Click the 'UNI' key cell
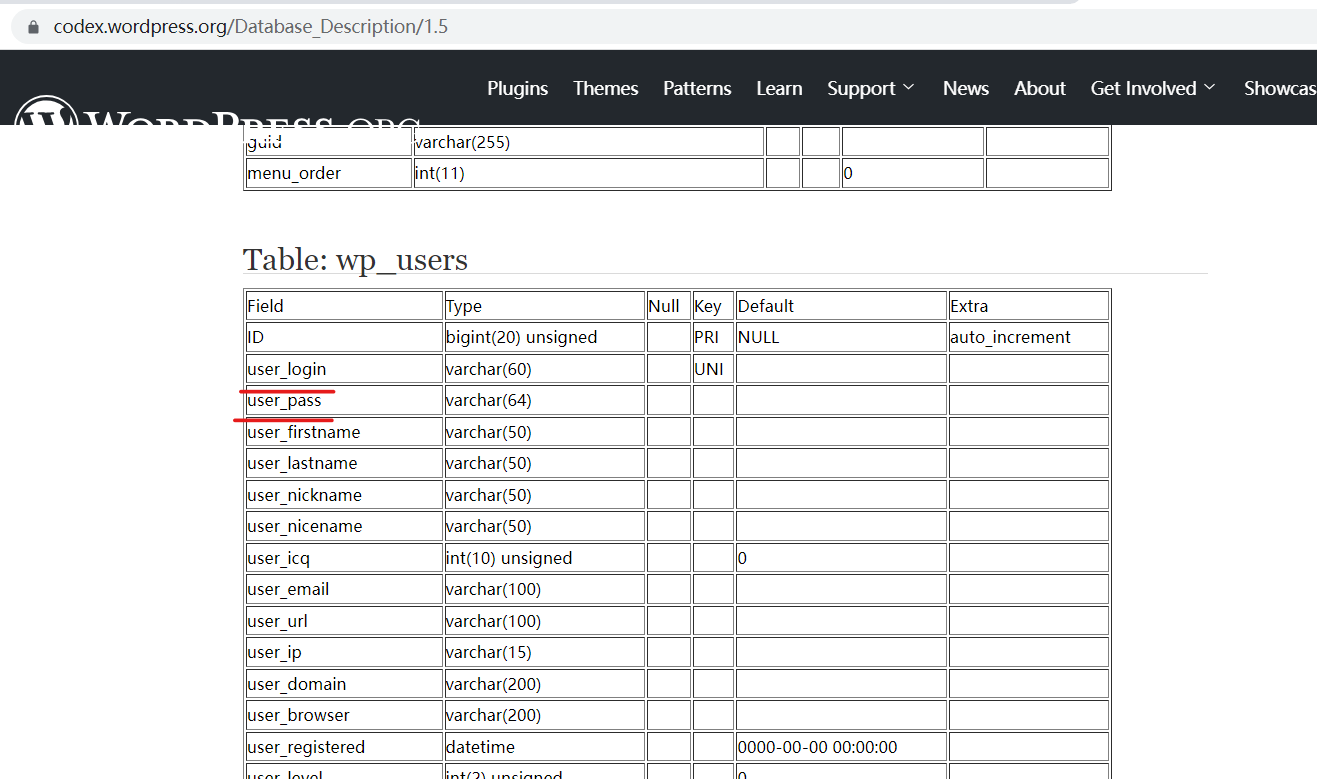The width and height of the screenshot is (1317, 780). point(713,369)
